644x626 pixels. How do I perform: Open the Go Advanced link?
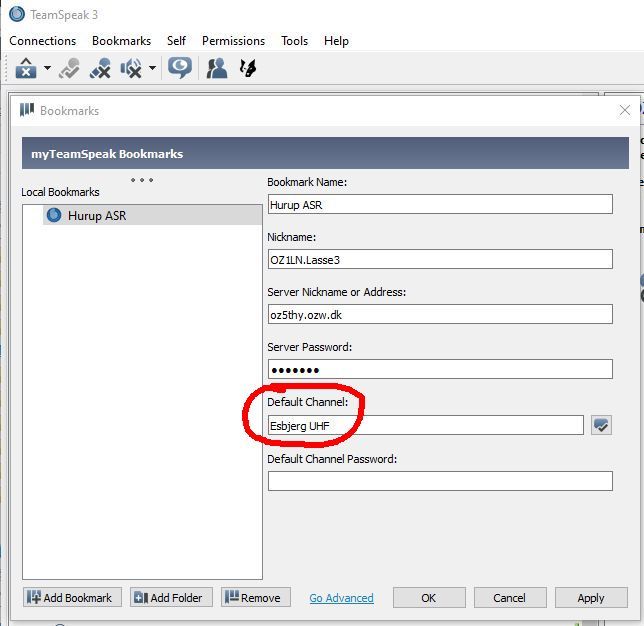[x=342, y=598]
